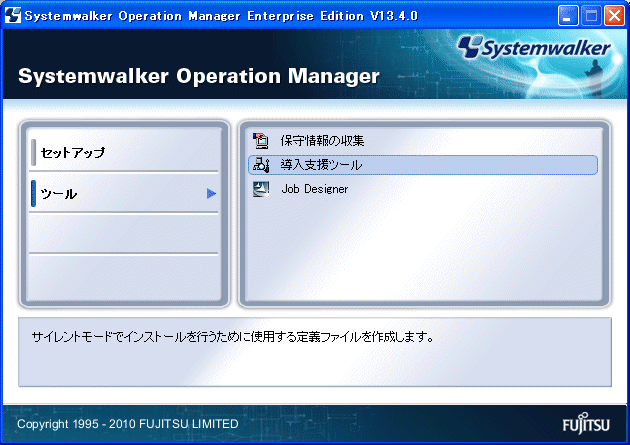630x445 pixels.
Task: Click the FUJITSU logo in footer
Action: point(586,423)
